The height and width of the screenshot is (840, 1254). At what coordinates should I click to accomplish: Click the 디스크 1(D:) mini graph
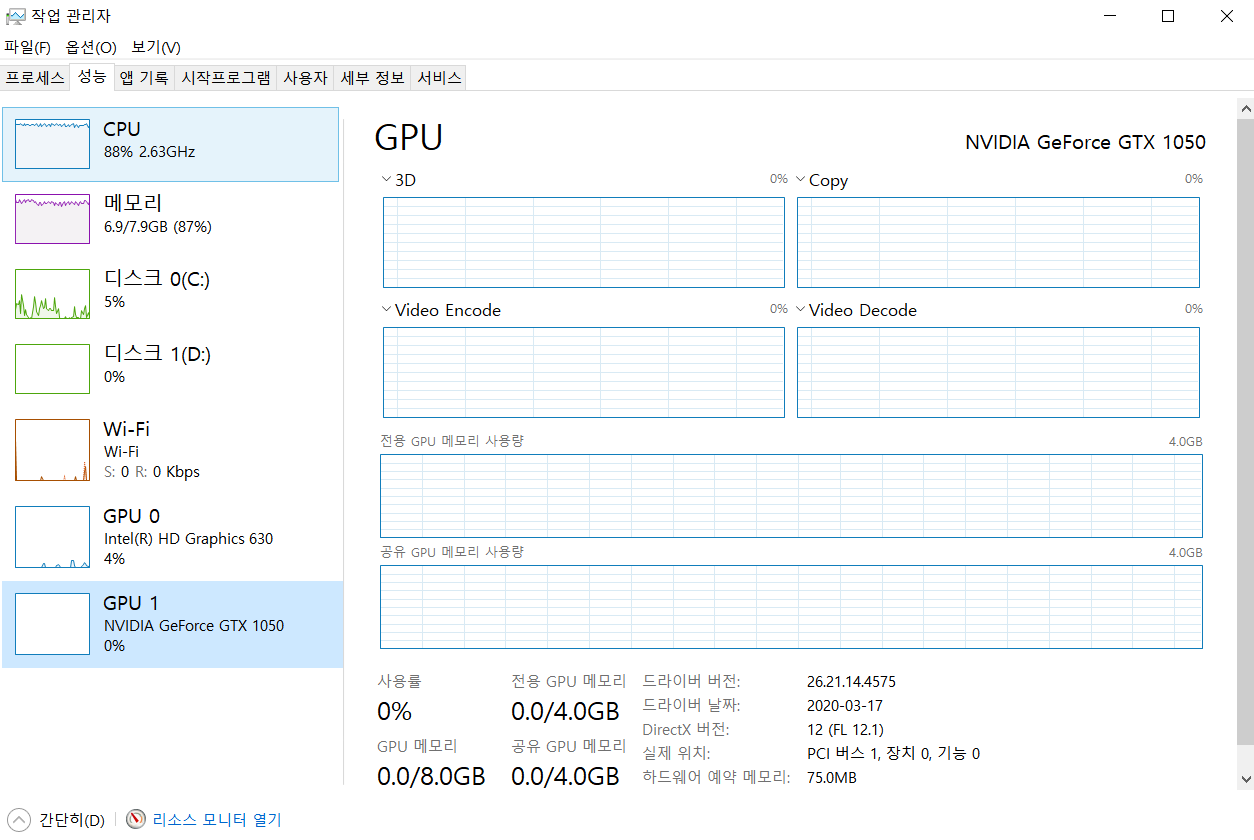(52, 369)
